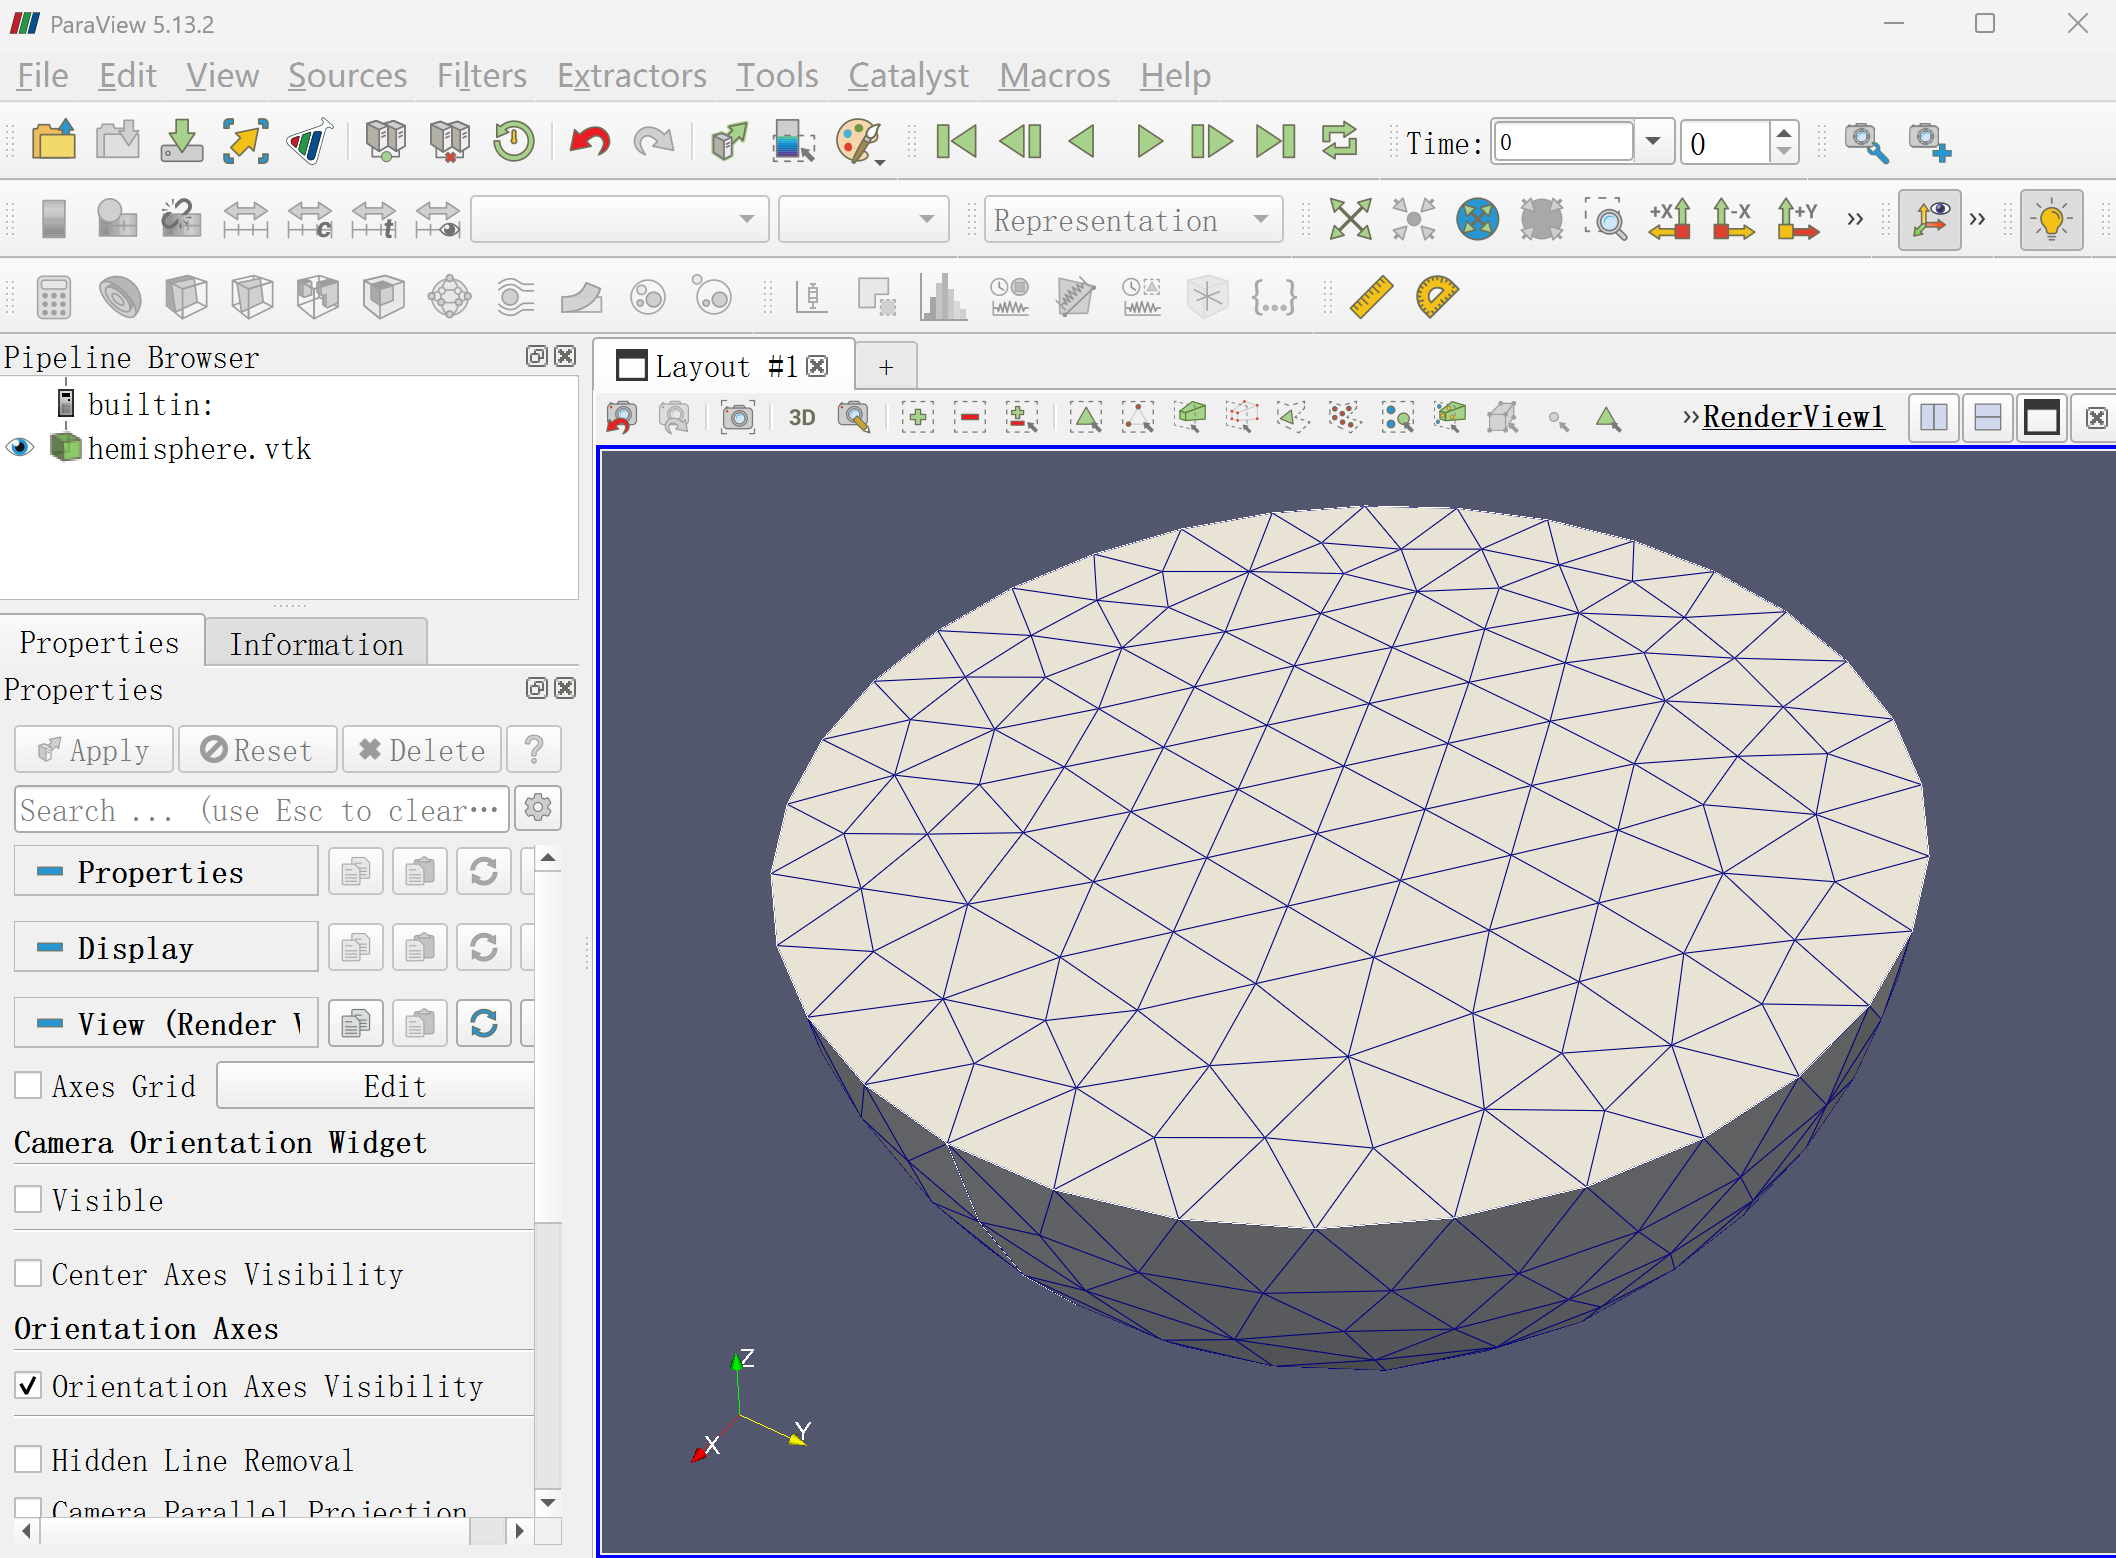Click the Calculator filter icon
This screenshot has width=2116, height=1558.
pyautogui.click(x=54, y=297)
